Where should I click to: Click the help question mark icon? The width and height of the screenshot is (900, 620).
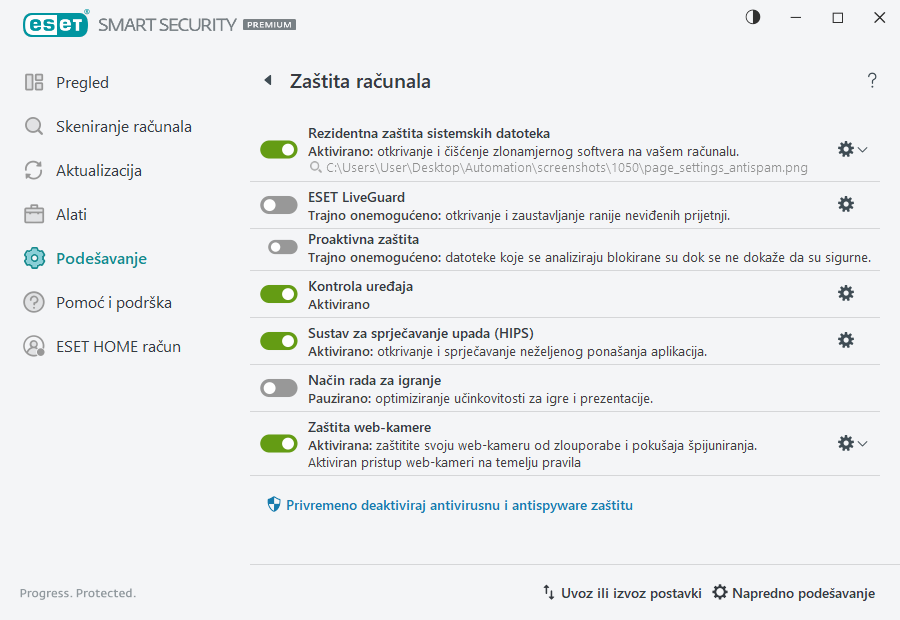pos(871,80)
